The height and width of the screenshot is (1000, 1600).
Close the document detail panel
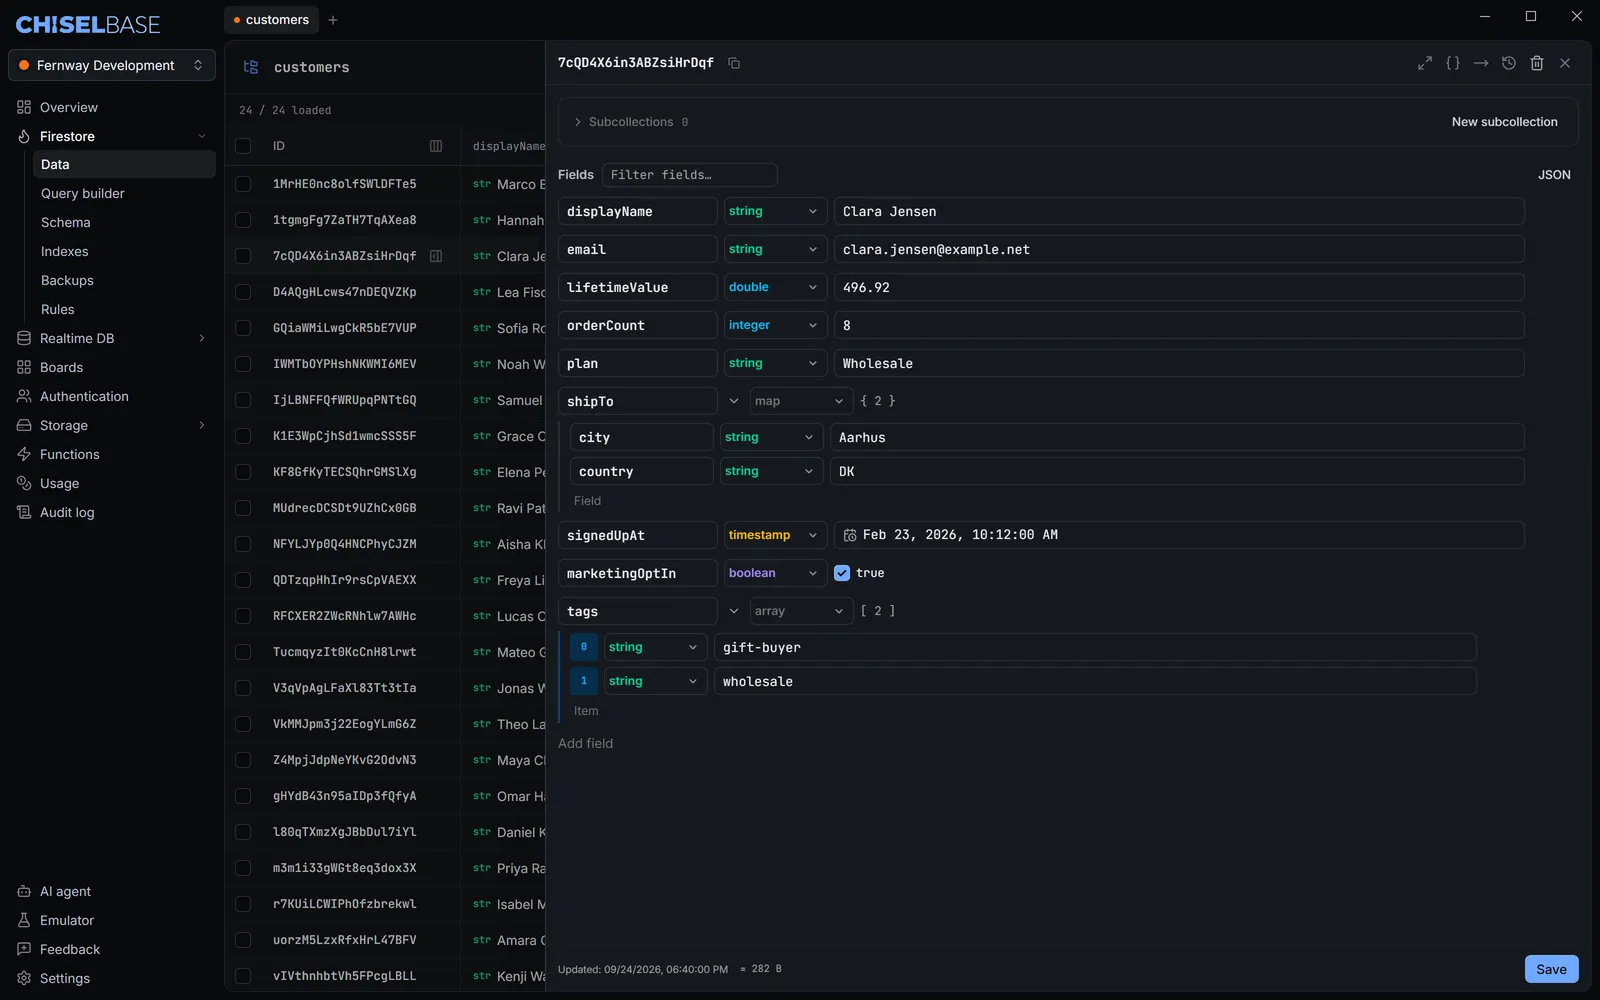1565,63
